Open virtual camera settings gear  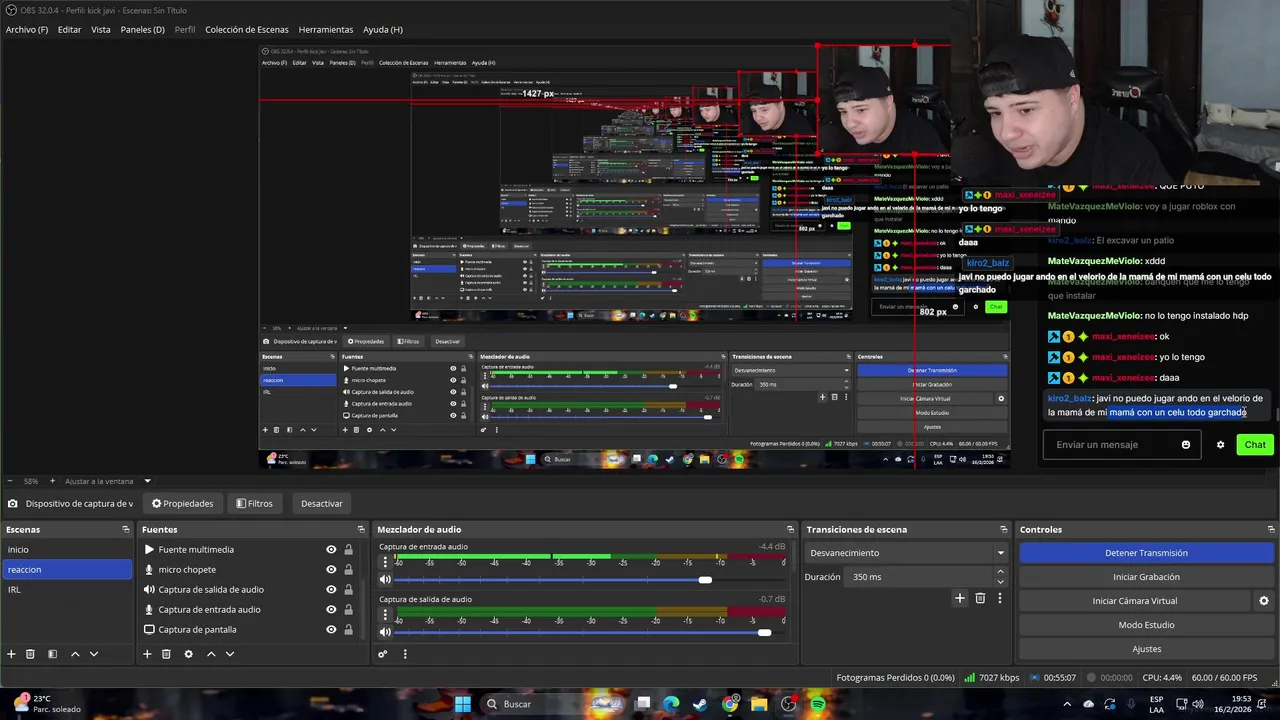click(1264, 601)
